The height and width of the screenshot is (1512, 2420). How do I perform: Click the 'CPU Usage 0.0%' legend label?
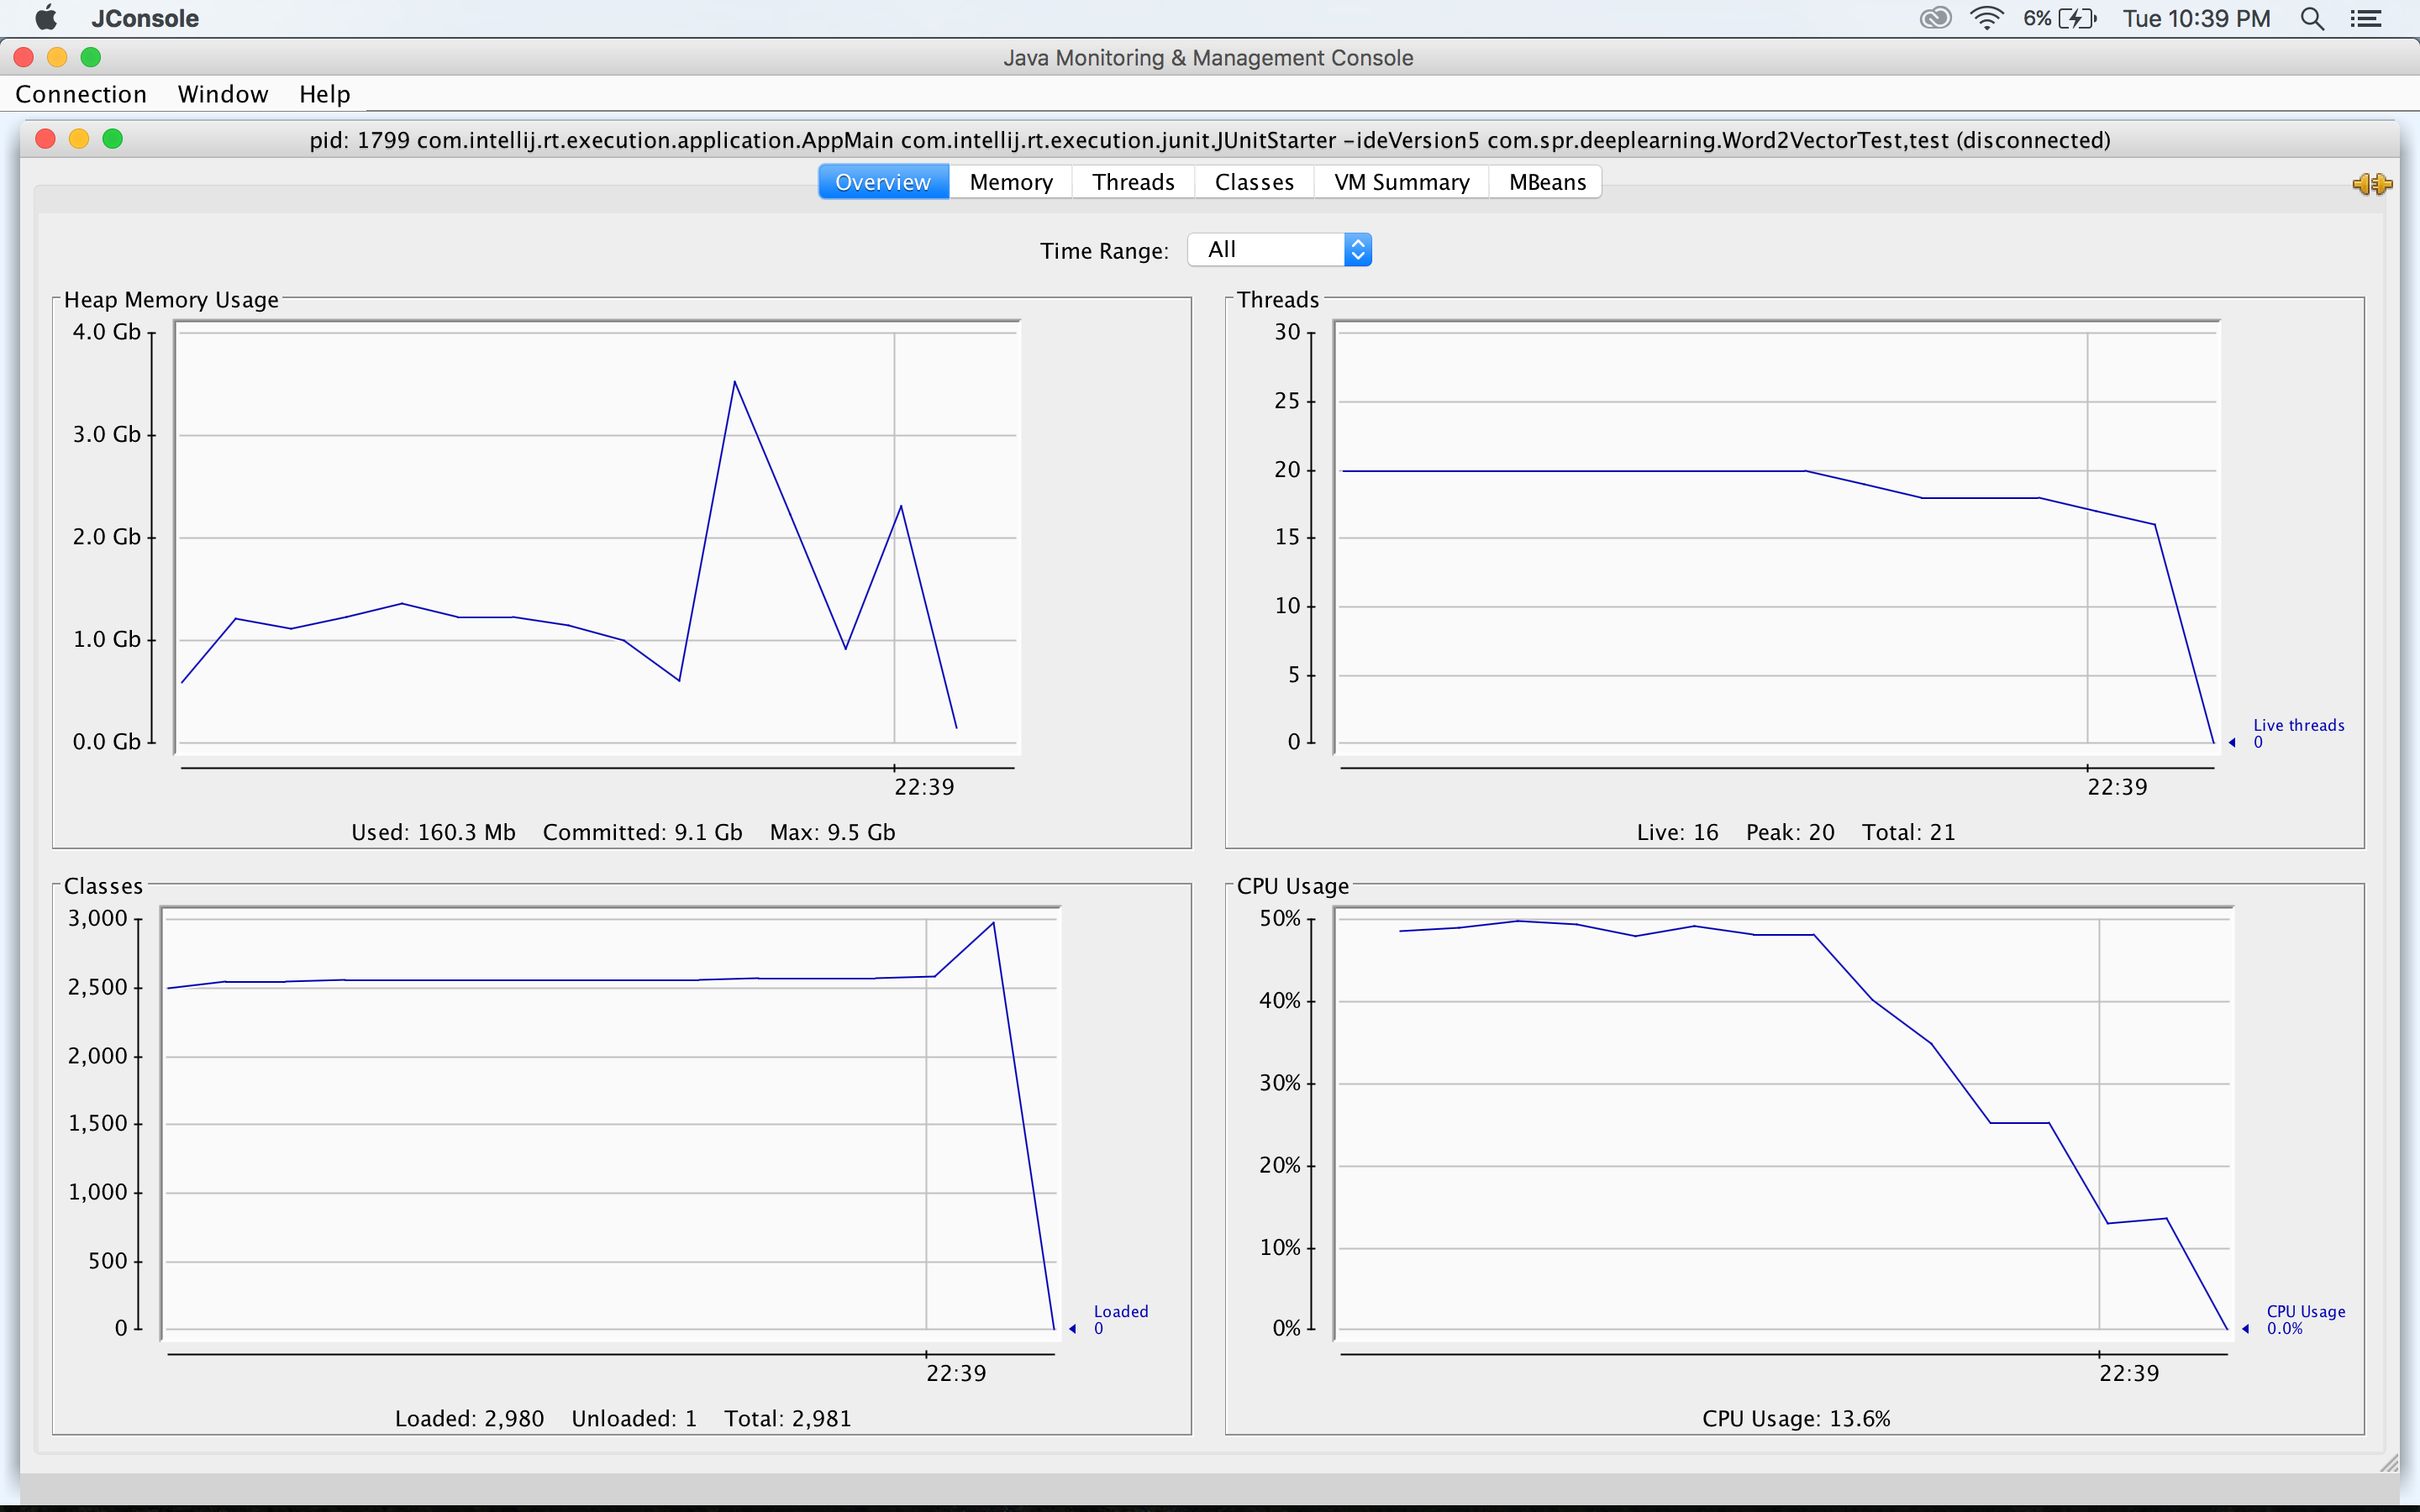tap(2305, 1319)
